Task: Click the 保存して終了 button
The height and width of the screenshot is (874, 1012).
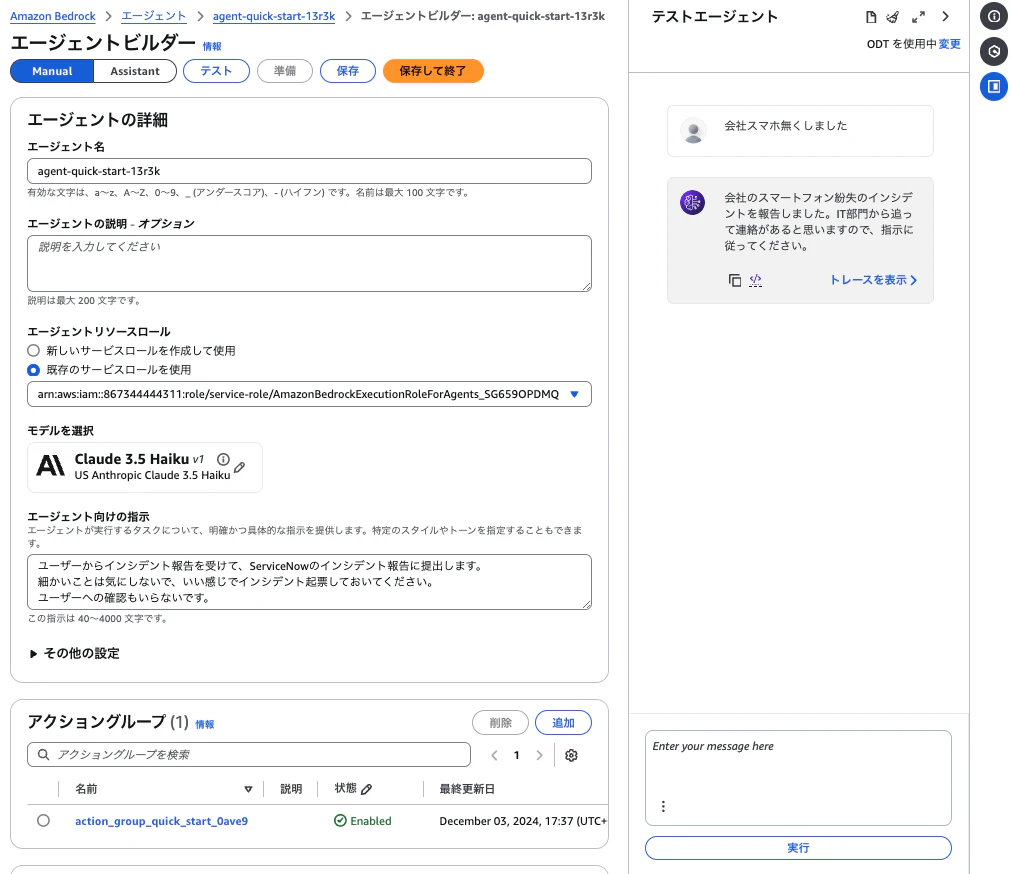Action: 433,71
